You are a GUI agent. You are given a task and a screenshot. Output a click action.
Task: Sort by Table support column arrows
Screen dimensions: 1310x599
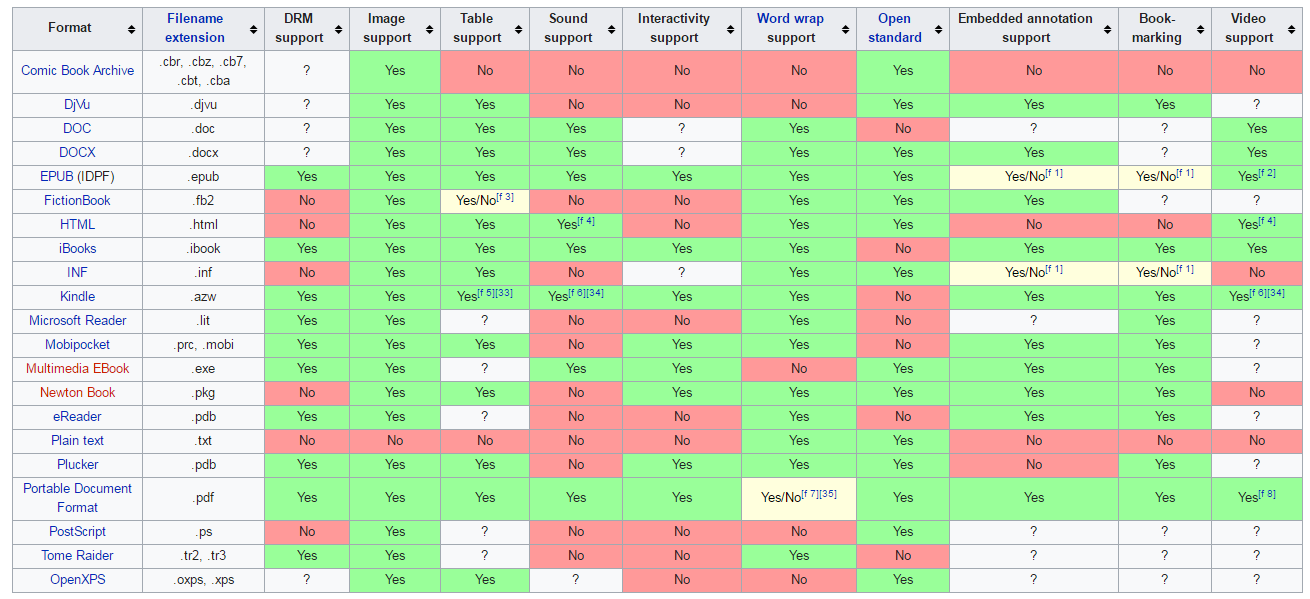tap(520, 29)
